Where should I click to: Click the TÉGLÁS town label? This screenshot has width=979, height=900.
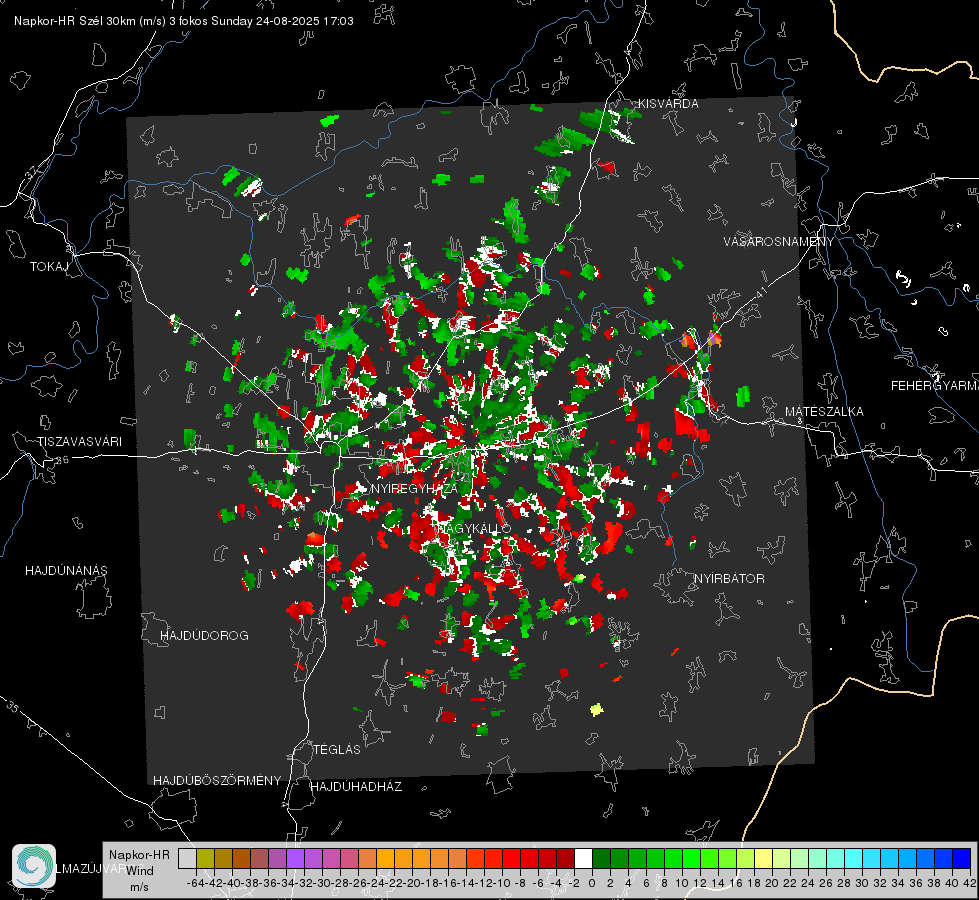pos(337,749)
